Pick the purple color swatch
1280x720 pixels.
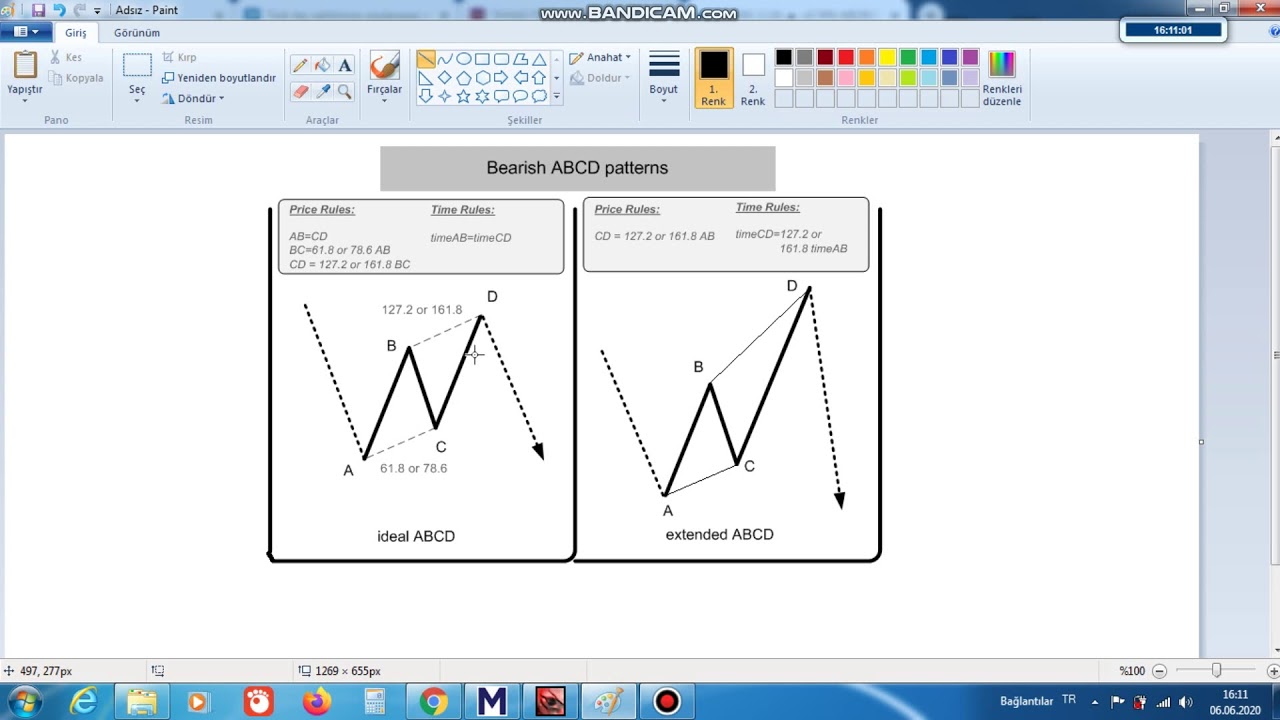pyautogui.click(x=970, y=57)
